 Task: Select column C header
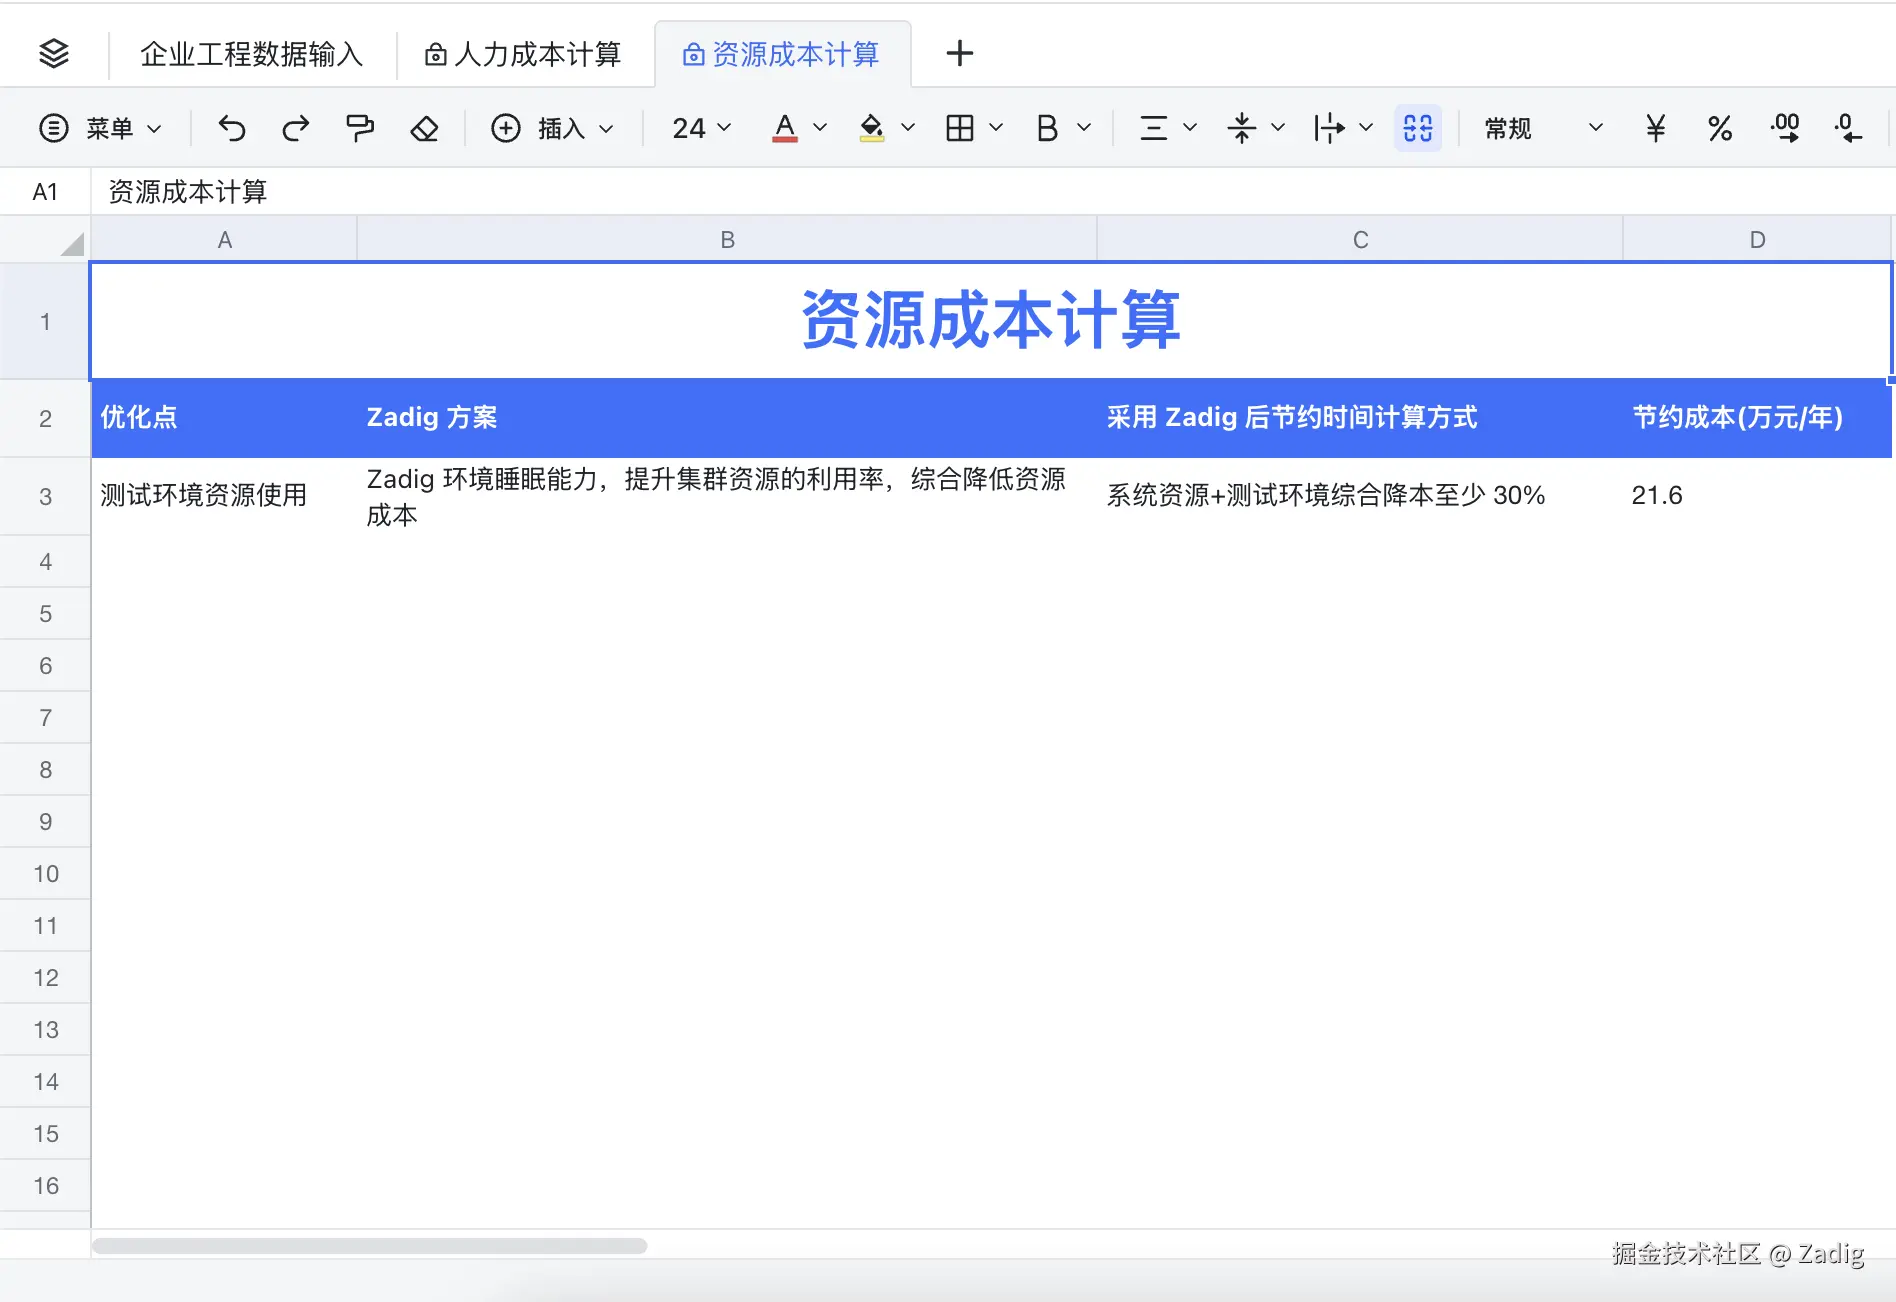[1360, 240]
